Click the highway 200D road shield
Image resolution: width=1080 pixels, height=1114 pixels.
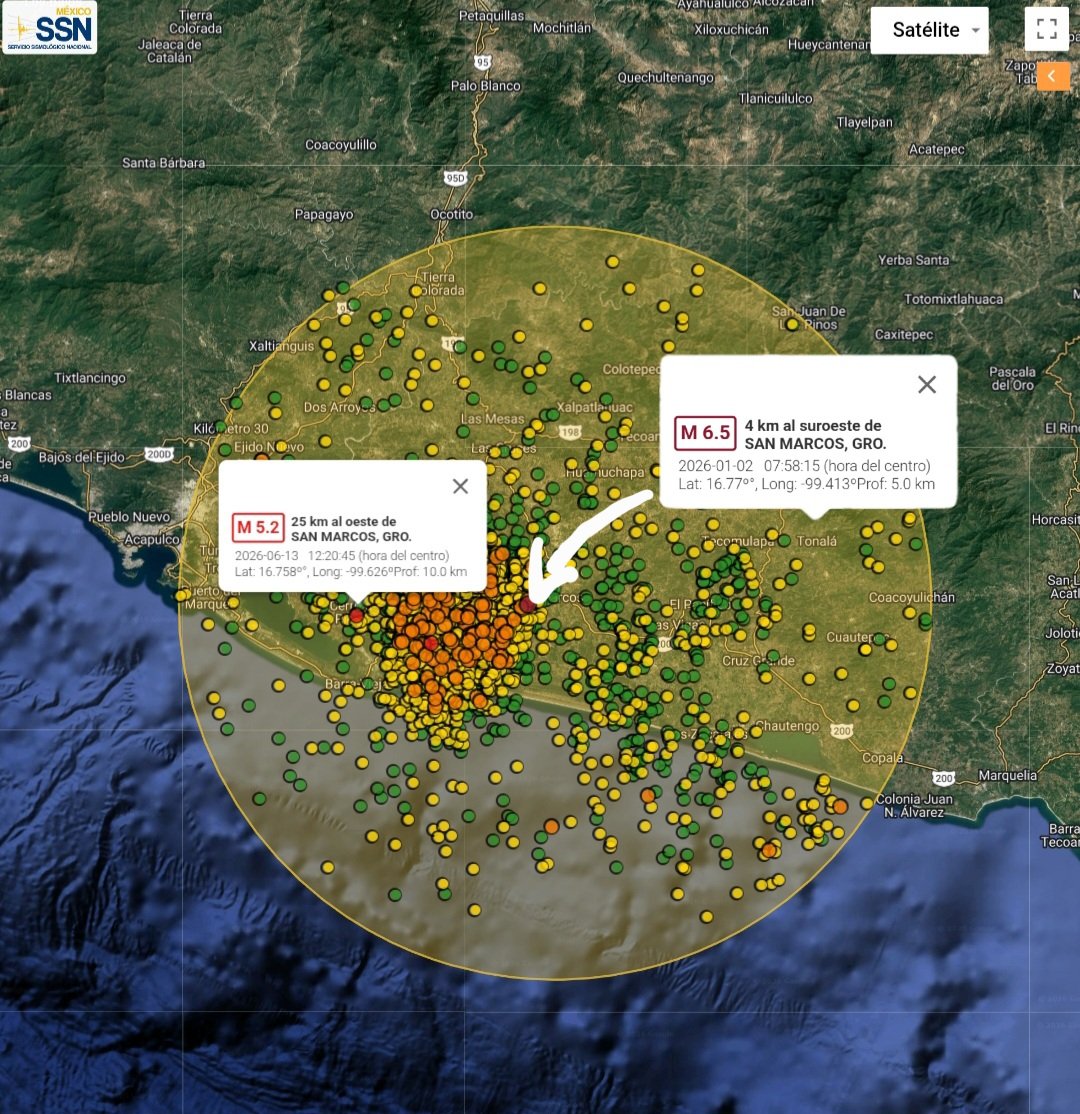pyautogui.click(x=158, y=454)
